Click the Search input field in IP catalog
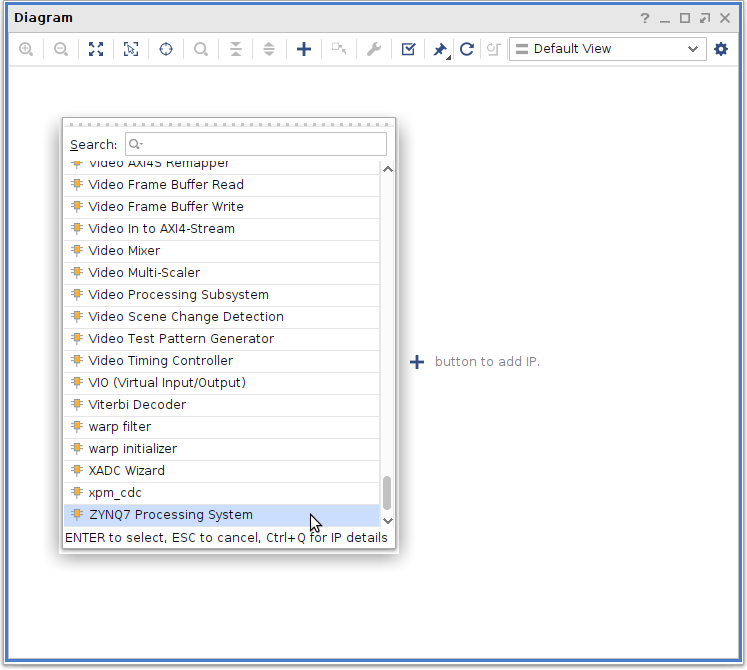The width and height of the screenshot is (747, 670). 255,144
